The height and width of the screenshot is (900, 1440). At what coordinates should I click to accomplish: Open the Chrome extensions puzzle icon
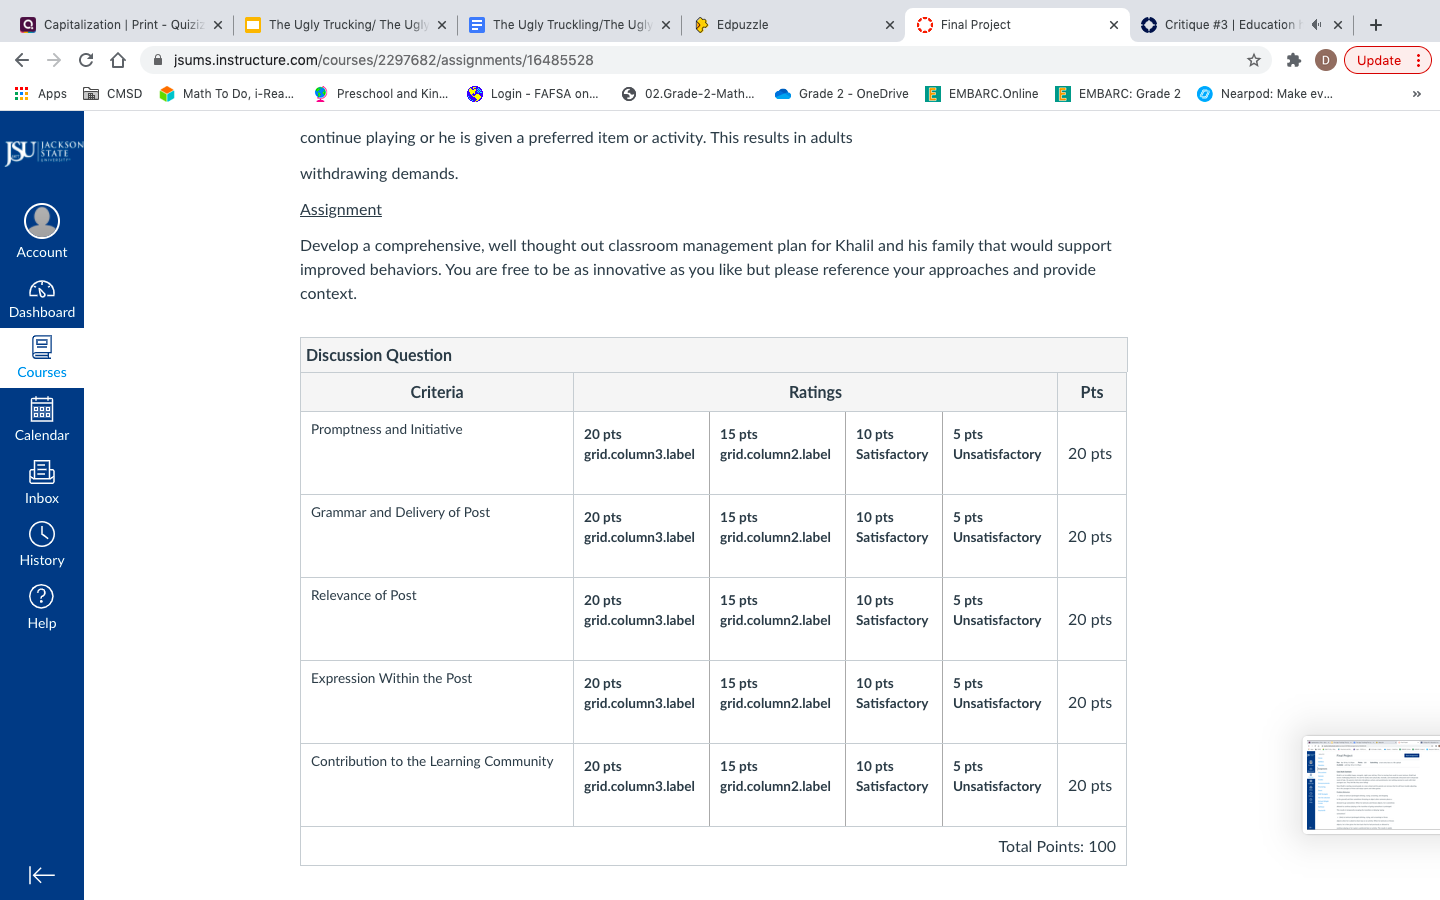tap(1293, 60)
